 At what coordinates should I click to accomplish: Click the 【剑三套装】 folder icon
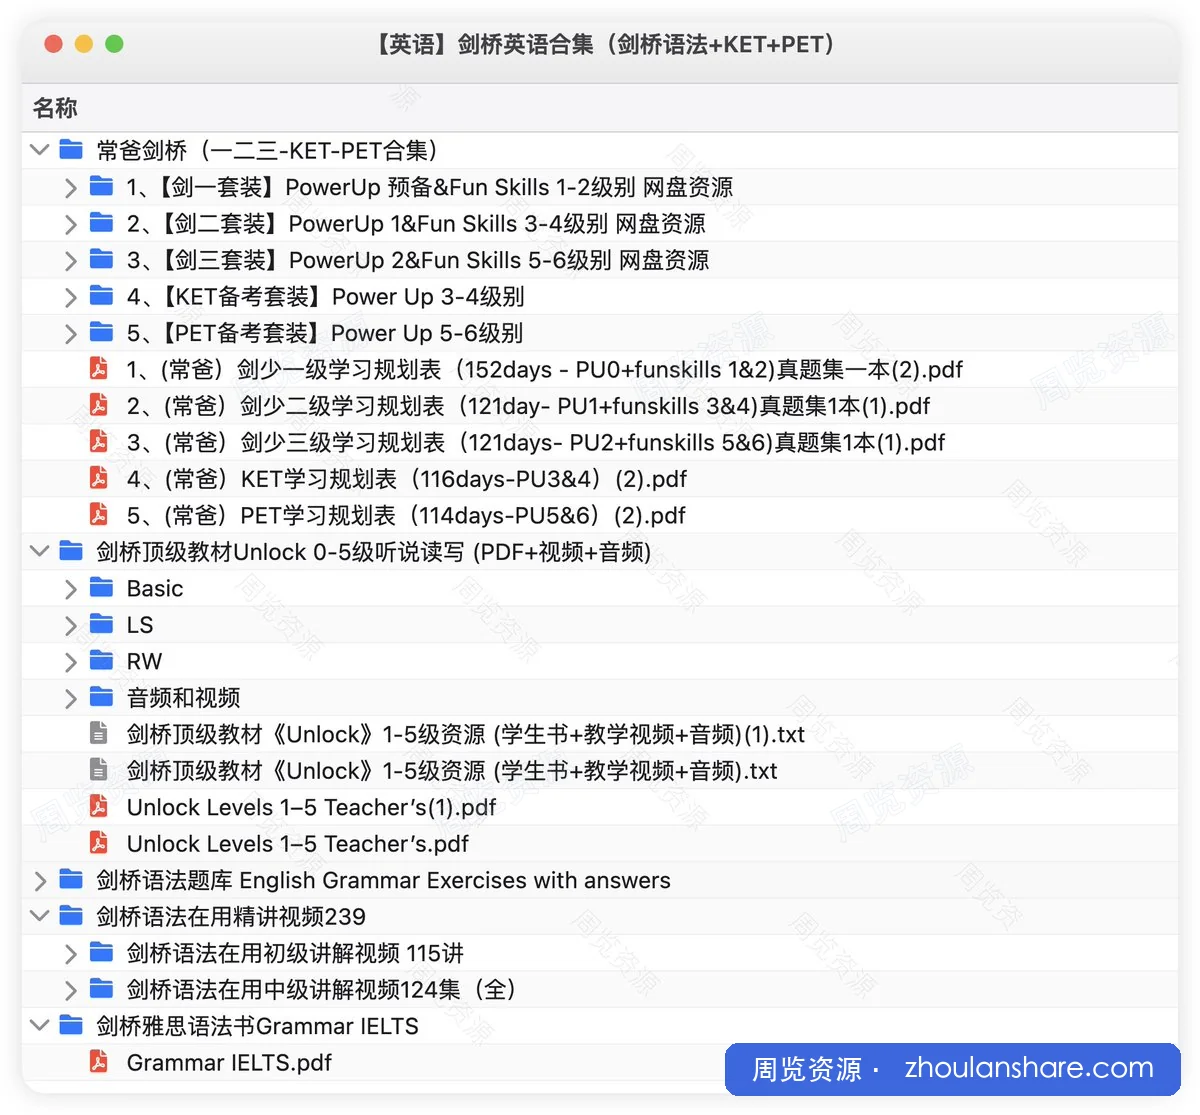(x=101, y=259)
